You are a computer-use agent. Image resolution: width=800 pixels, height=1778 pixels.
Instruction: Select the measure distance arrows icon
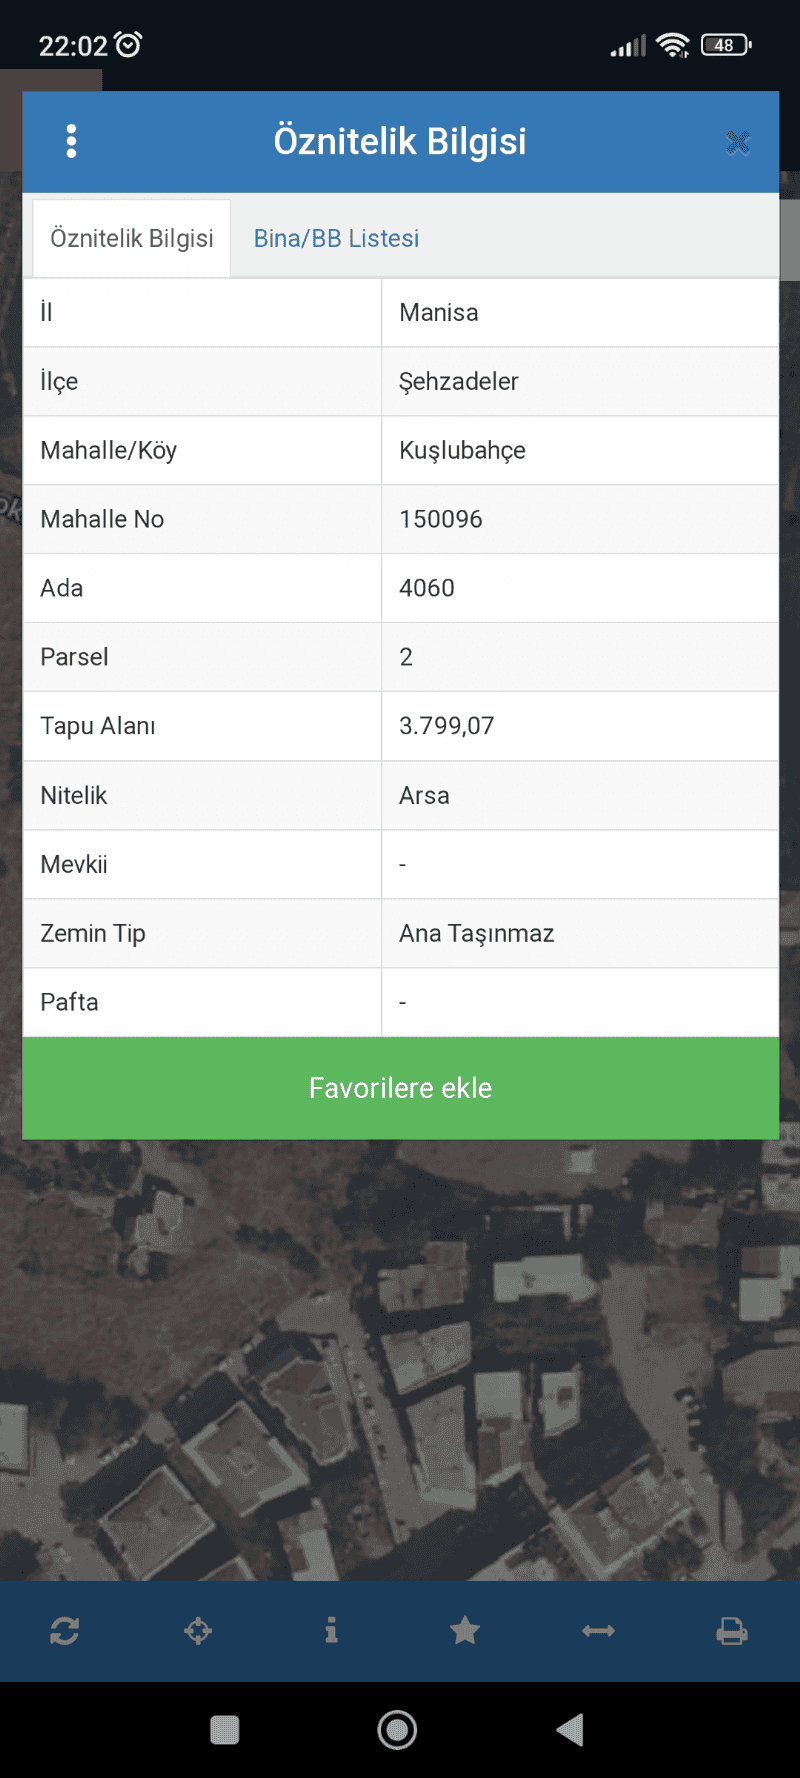tap(598, 1631)
